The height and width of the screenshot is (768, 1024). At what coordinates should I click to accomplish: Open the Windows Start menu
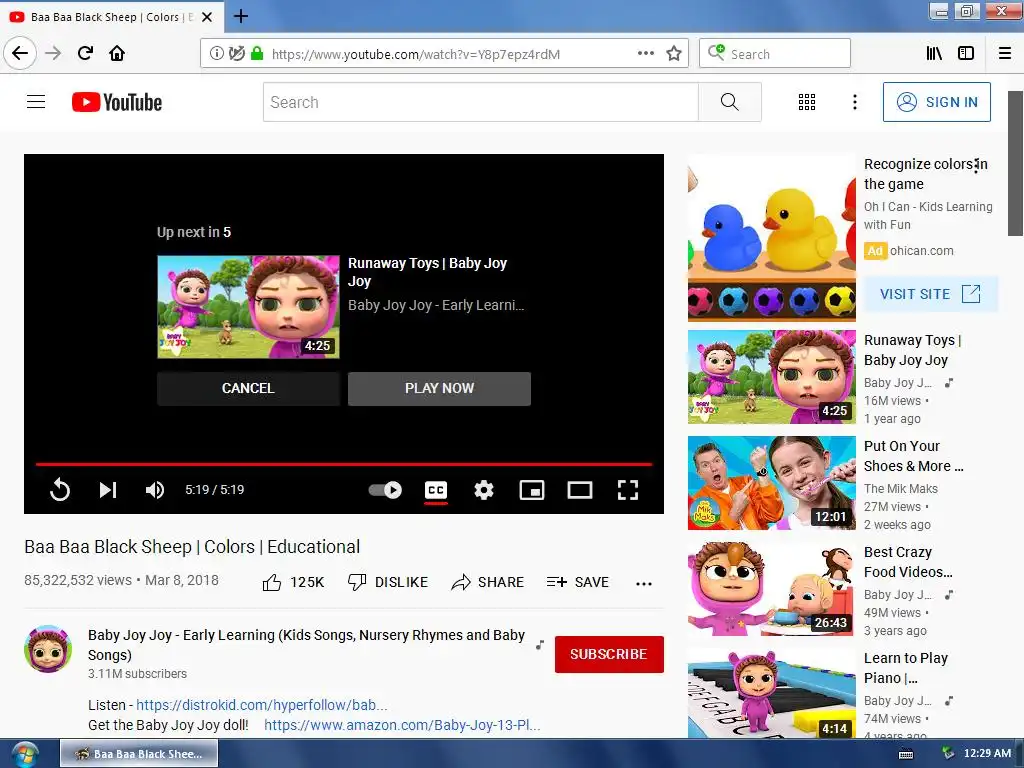[x=25, y=754]
